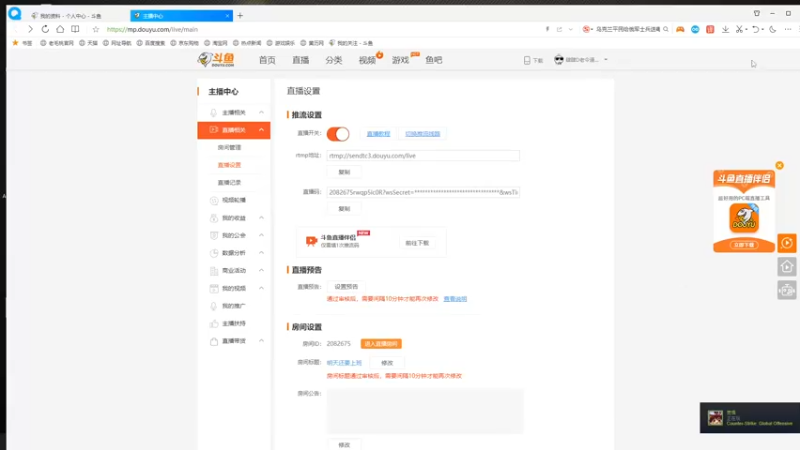The width and height of the screenshot is (800, 450).
Task: Click the blue round extension icon
Action: click(x=695, y=30)
